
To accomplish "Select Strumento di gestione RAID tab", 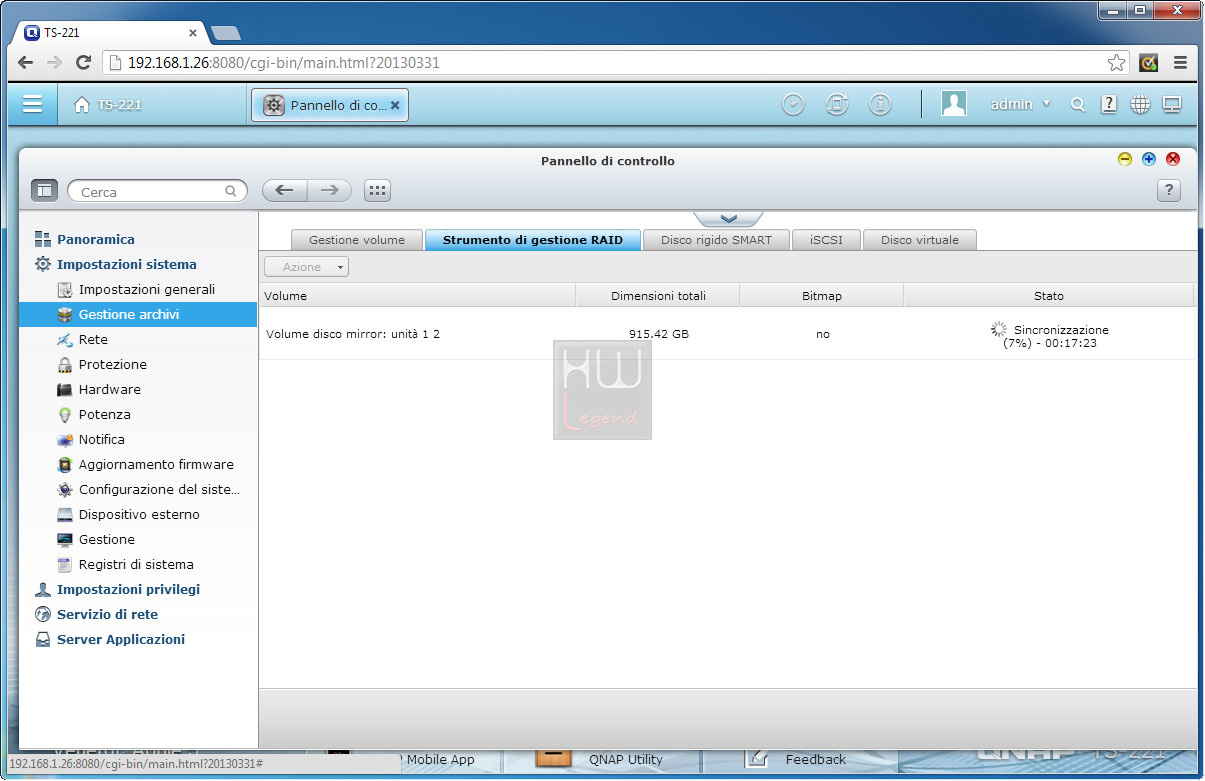I will 533,240.
